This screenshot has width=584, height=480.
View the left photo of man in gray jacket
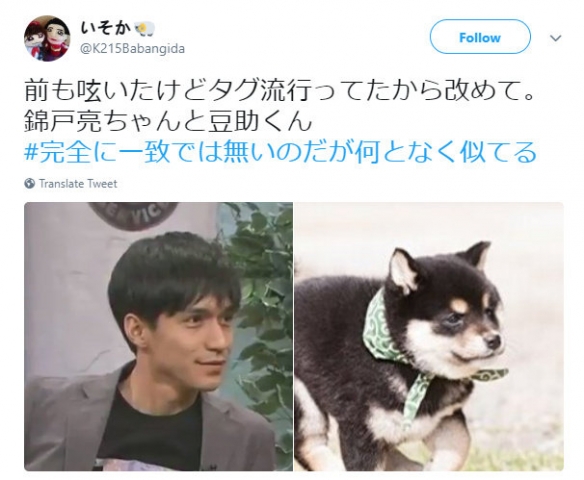(x=158, y=337)
